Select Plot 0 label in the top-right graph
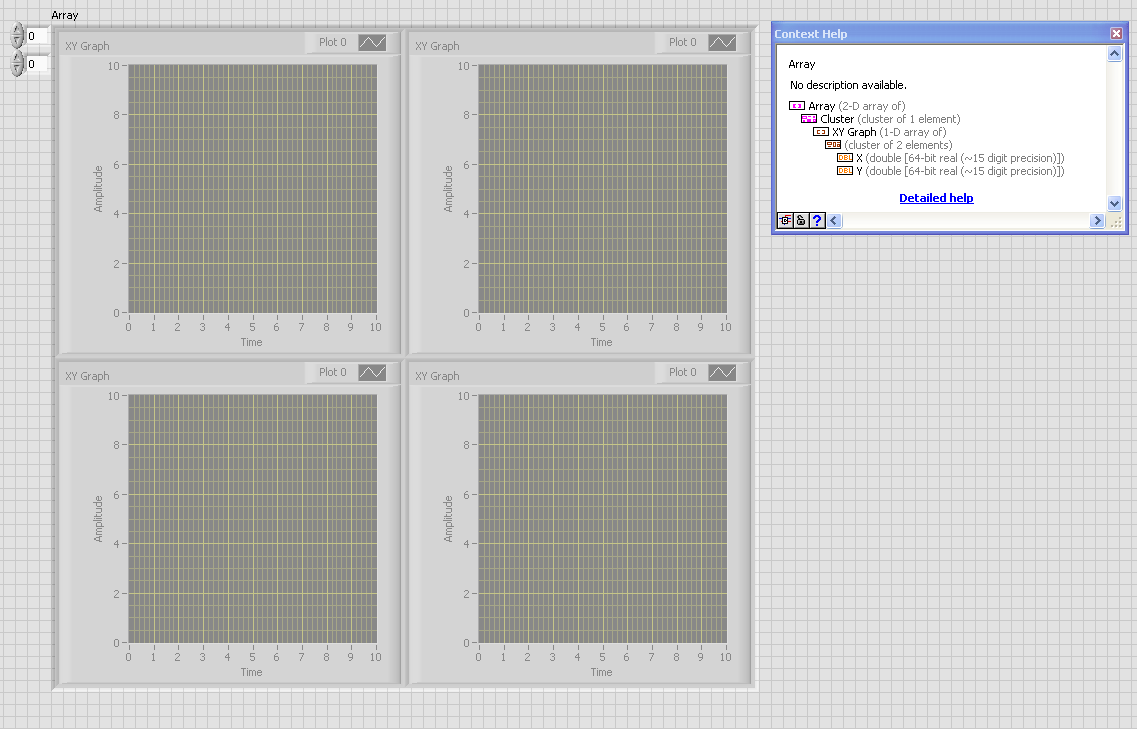 (x=682, y=42)
